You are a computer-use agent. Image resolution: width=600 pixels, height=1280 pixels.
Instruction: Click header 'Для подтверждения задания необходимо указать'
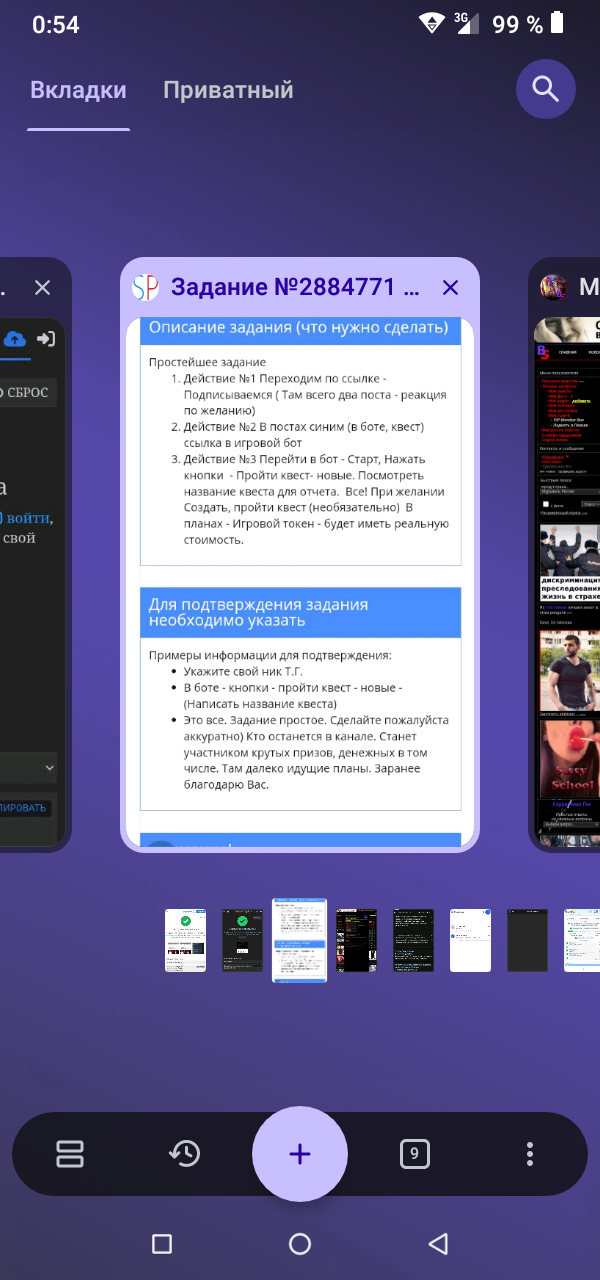tap(300, 612)
